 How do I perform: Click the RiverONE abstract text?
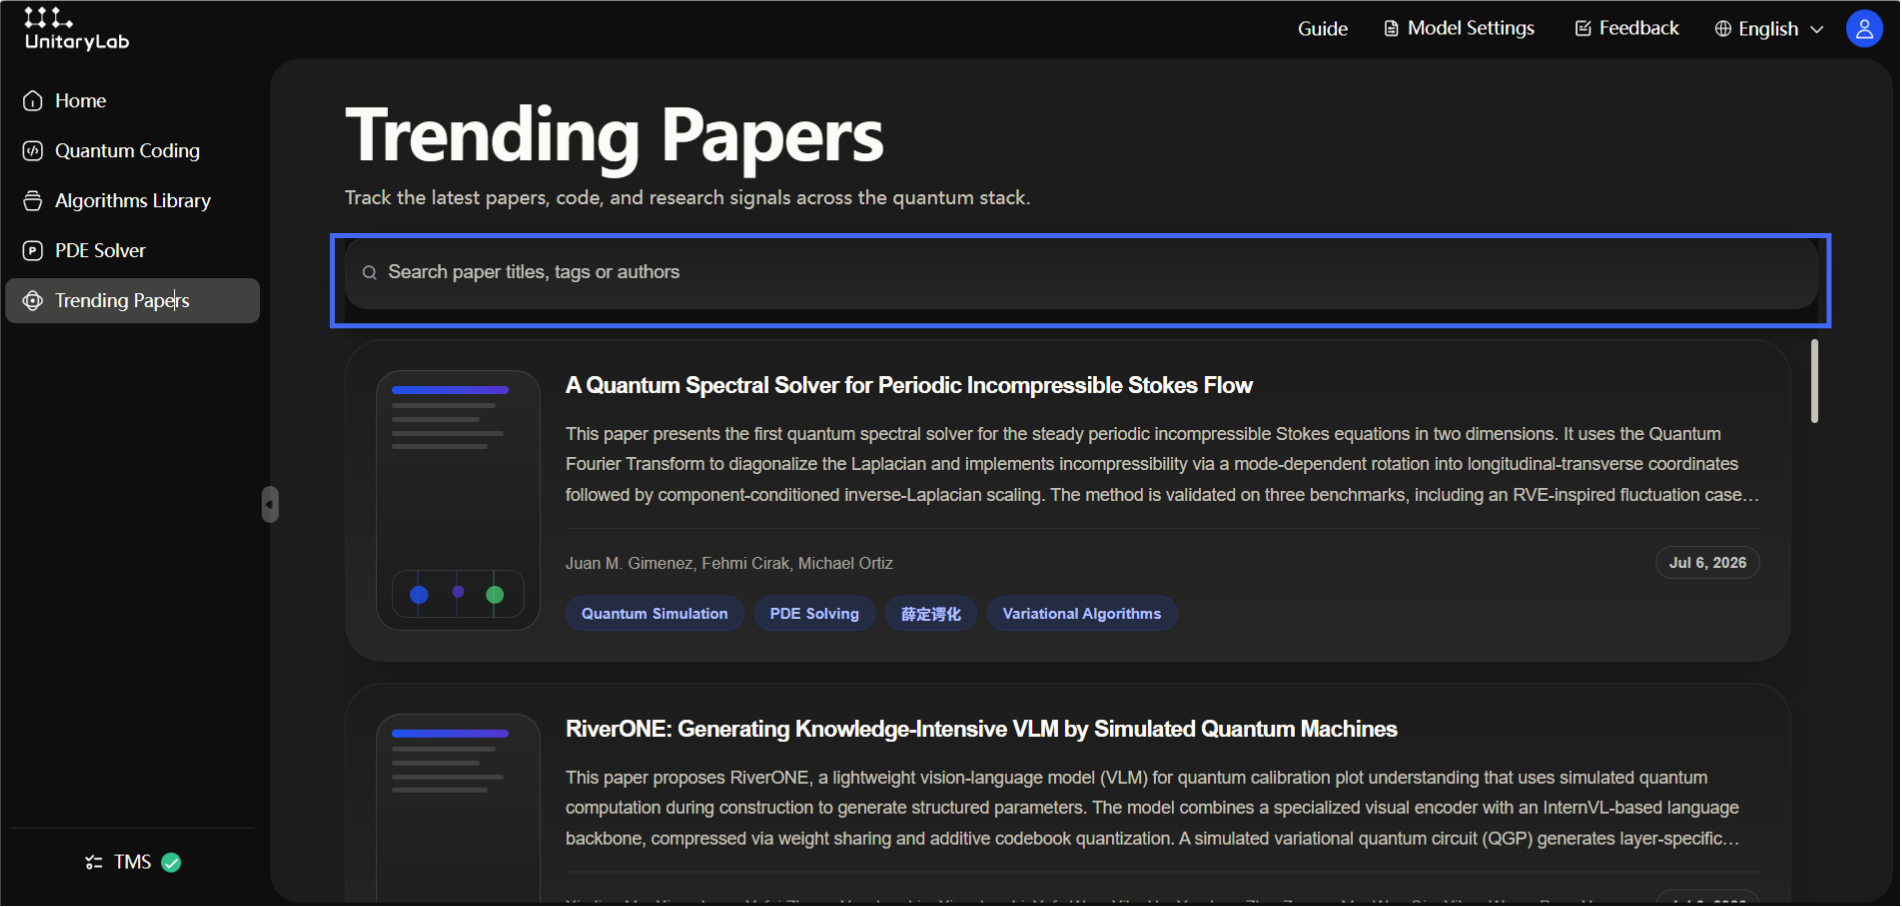[x=1152, y=808]
